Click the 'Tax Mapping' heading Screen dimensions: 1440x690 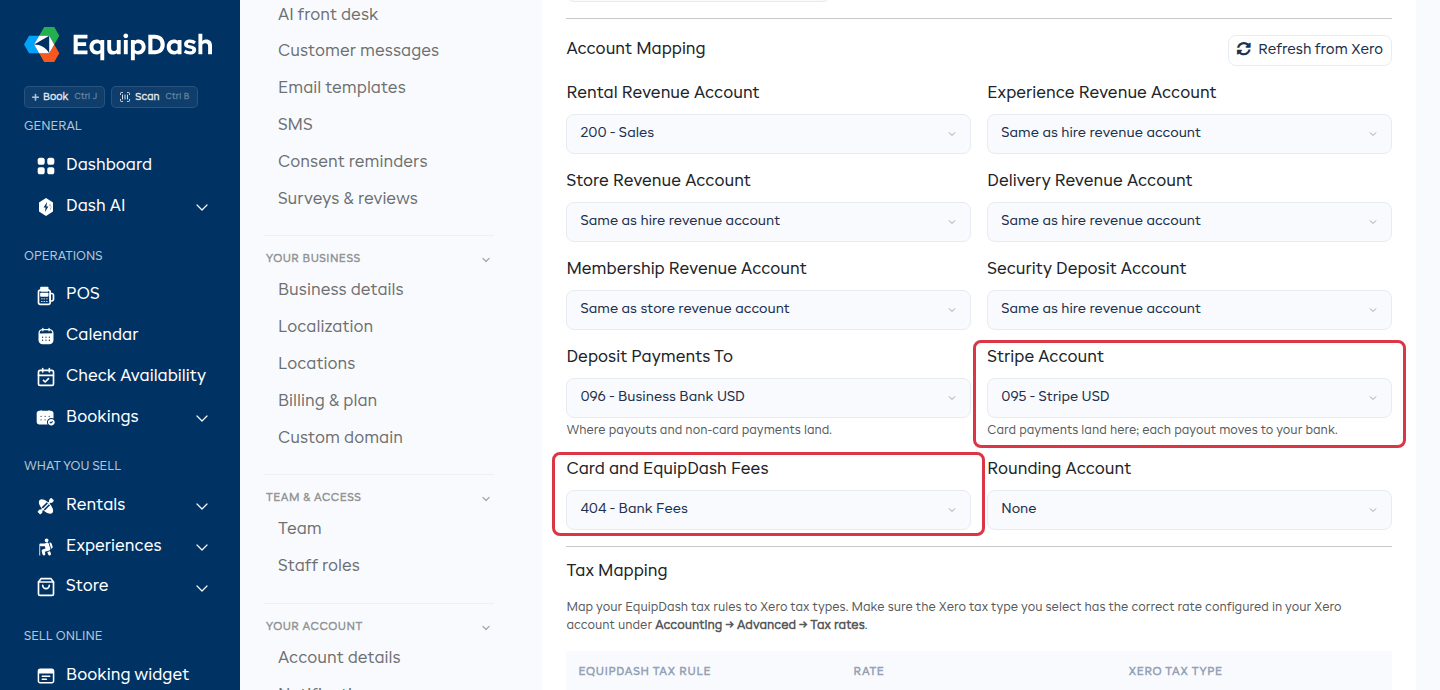(617, 571)
